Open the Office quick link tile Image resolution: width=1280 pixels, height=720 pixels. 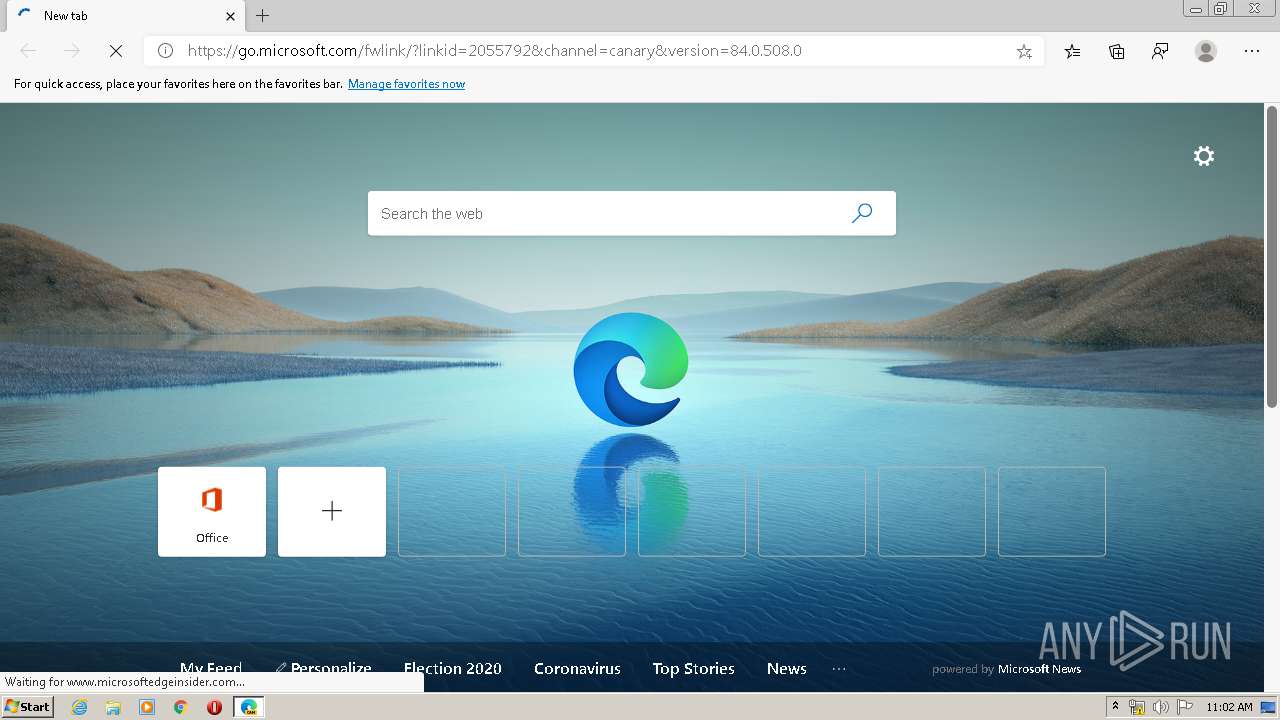tap(212, 511)
